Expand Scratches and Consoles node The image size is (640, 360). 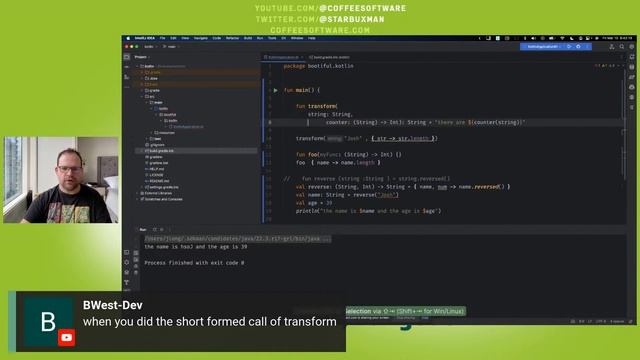click(x=138, y=199)
